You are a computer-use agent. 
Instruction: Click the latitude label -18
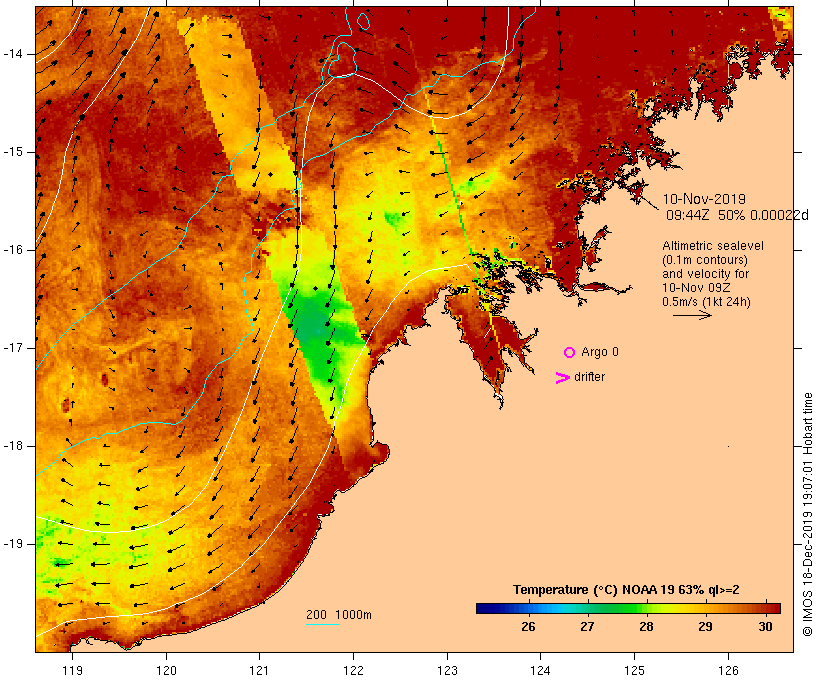(13, 446)
